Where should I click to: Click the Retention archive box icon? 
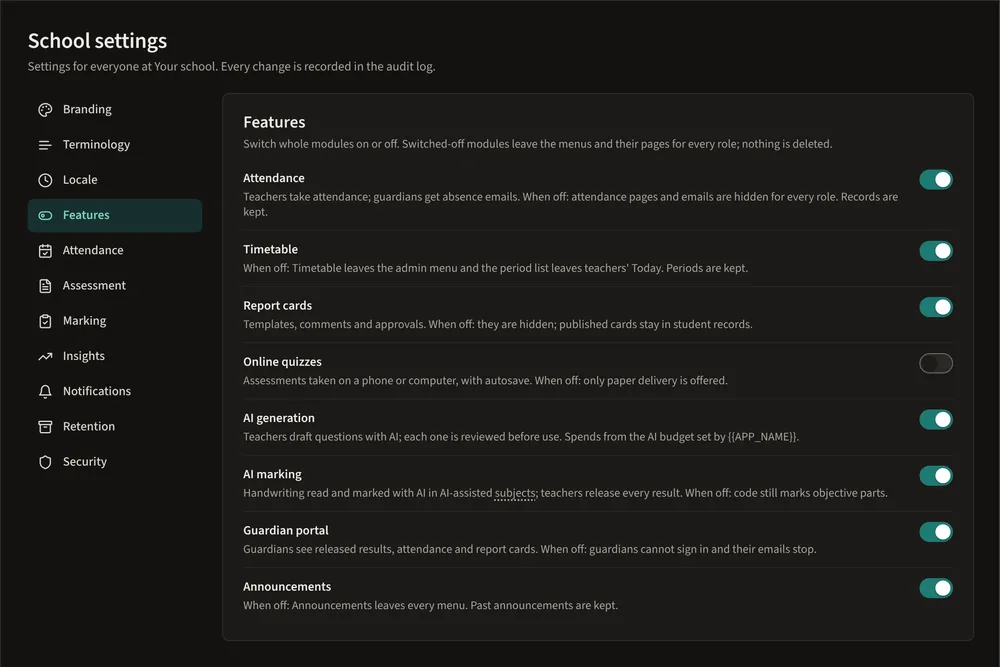click(x=45, y=427)
